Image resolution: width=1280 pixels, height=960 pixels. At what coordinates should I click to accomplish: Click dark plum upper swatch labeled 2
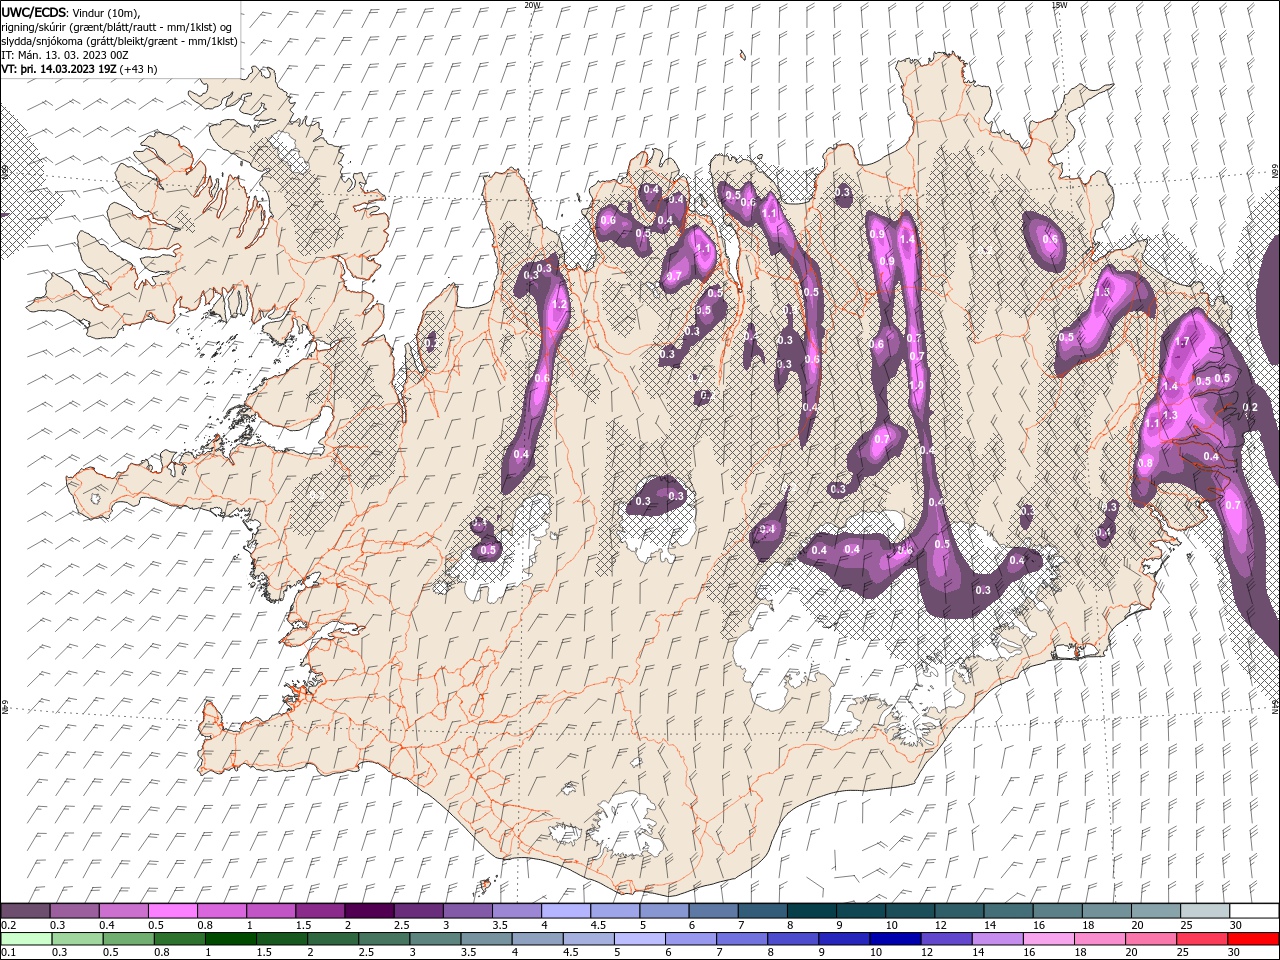click(x=368, y=911)
